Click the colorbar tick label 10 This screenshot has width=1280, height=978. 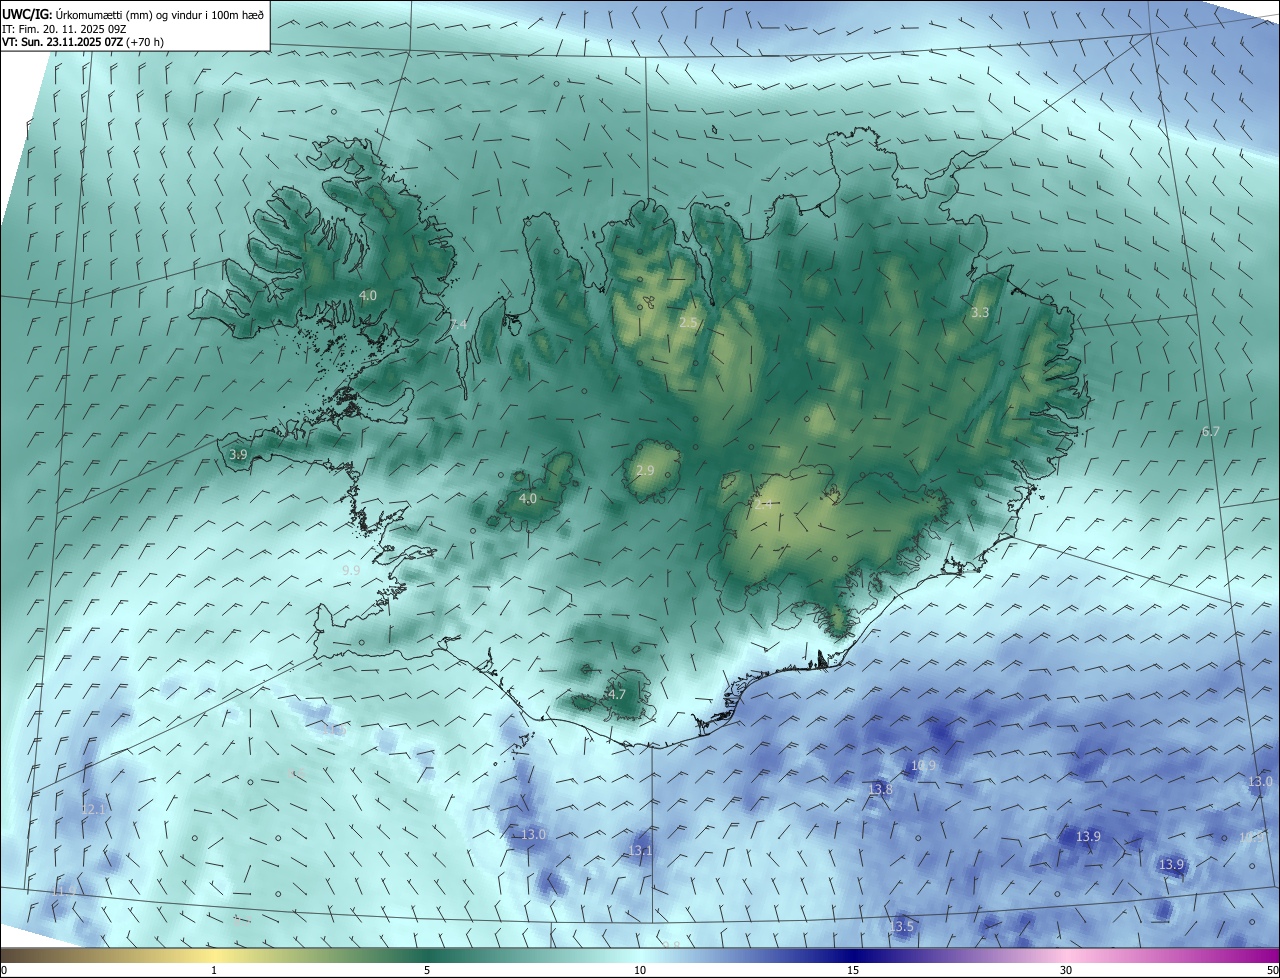pyautogui.click(x=640, y=970)
